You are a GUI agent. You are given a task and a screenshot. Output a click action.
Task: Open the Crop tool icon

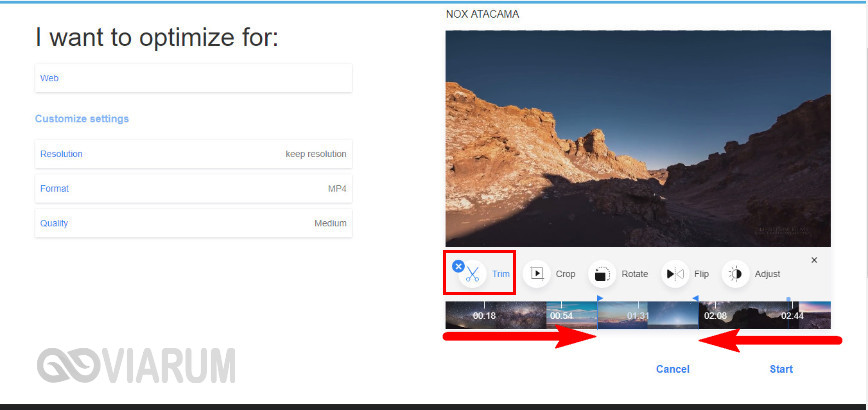pos(537,274)
